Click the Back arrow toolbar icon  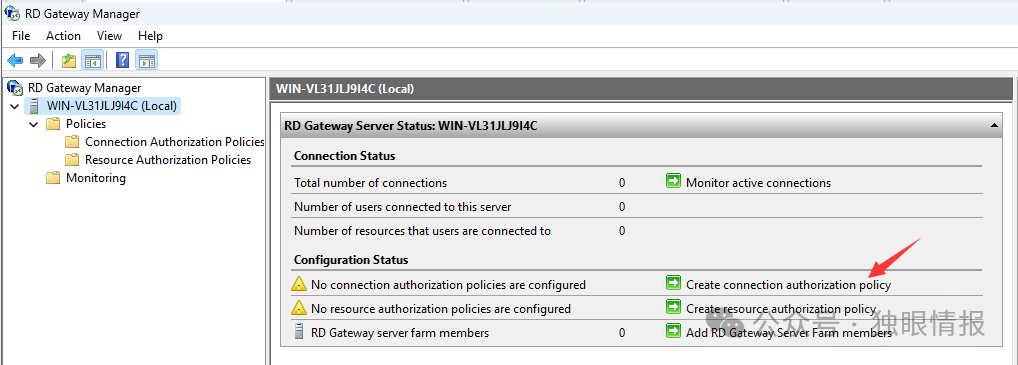click(15, 61)
